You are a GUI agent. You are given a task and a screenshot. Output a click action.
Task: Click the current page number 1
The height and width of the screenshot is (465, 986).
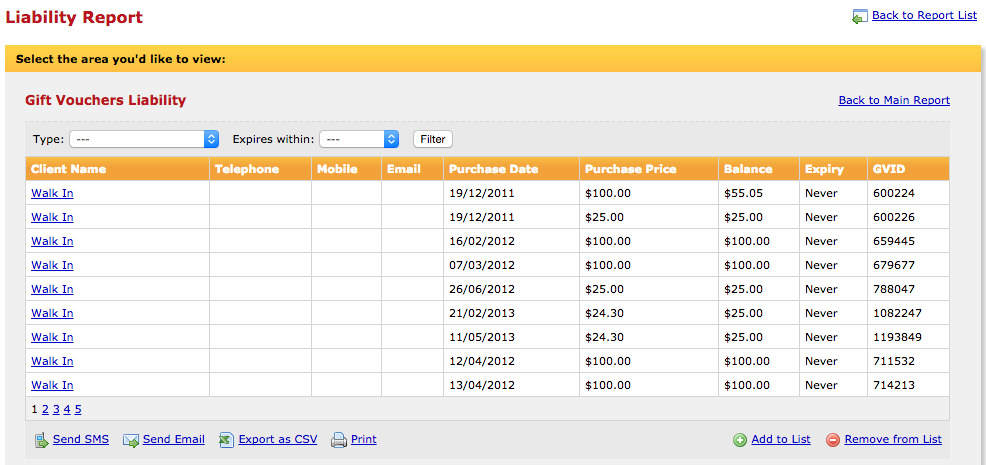pos(35,410)
